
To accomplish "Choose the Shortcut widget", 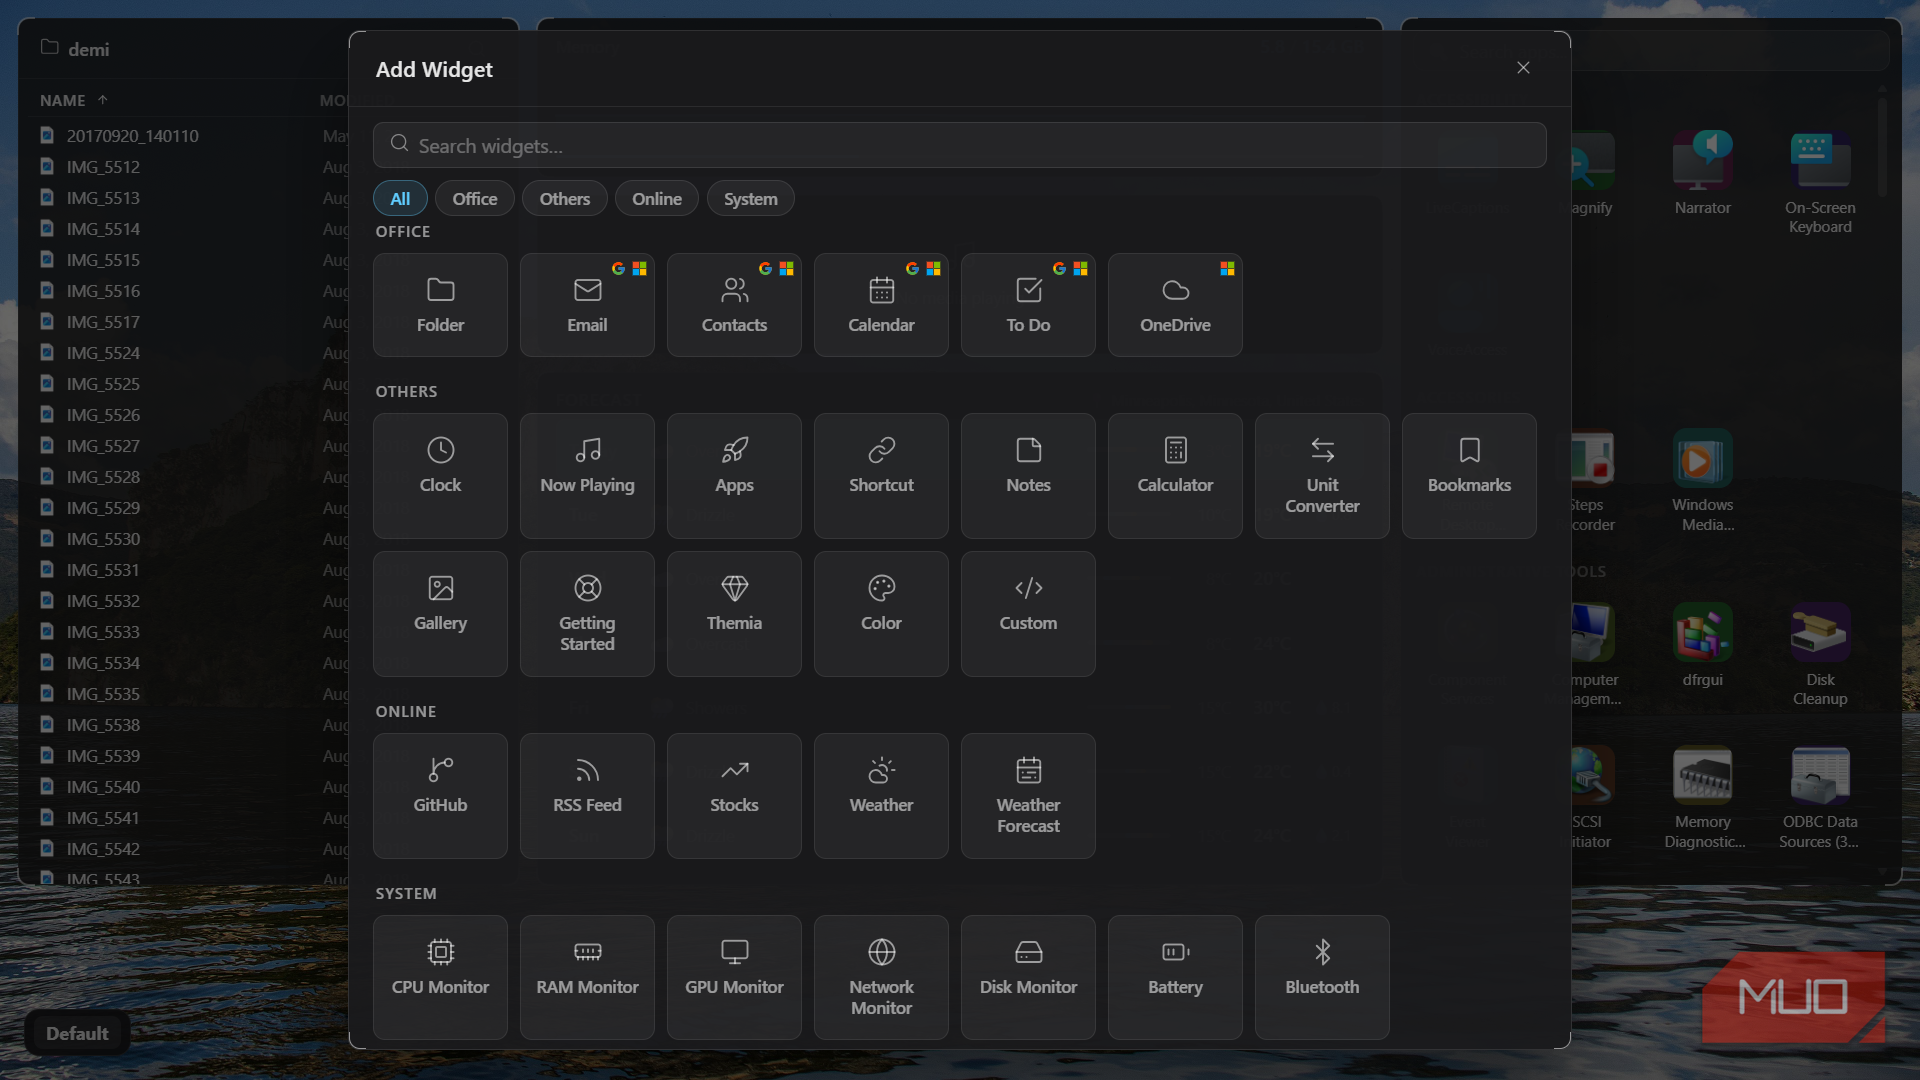I will pos(881,476).
